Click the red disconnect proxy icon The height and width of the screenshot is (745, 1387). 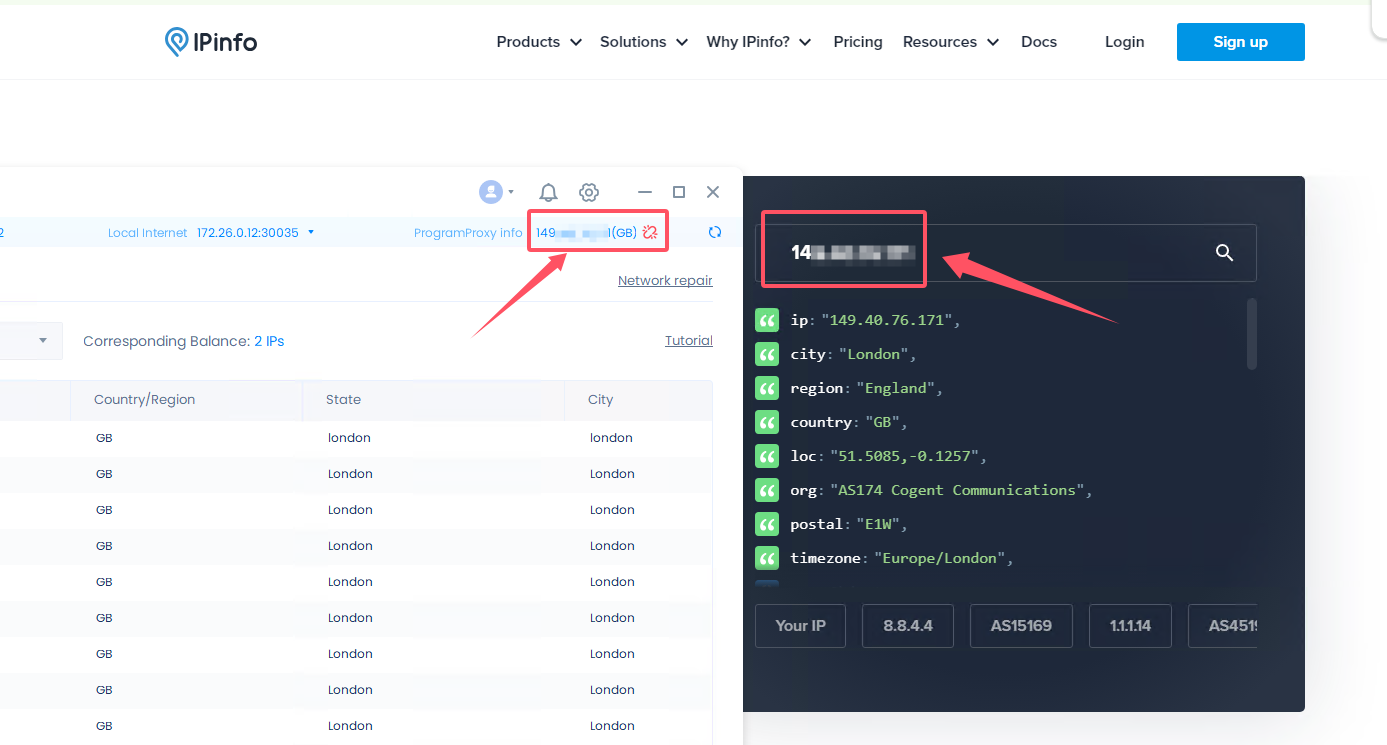coord(650,233)
